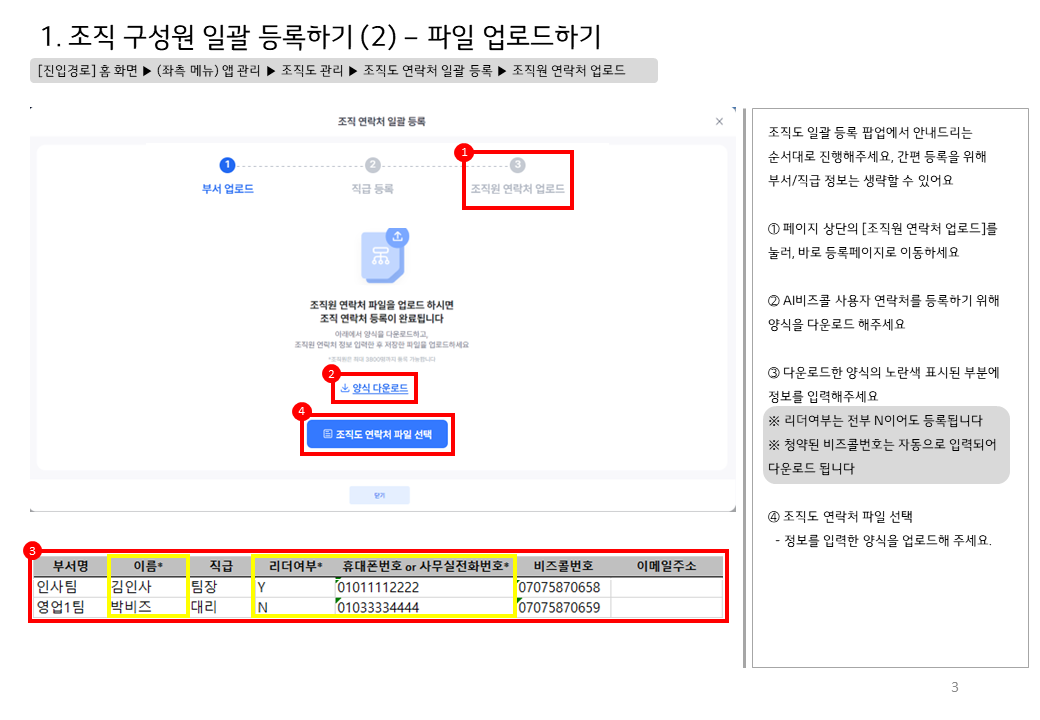The height and width of the screenshot is (720, 1040).
Task: Select the 리더여부 cell with value Y
Action: (x=294, y=587)
